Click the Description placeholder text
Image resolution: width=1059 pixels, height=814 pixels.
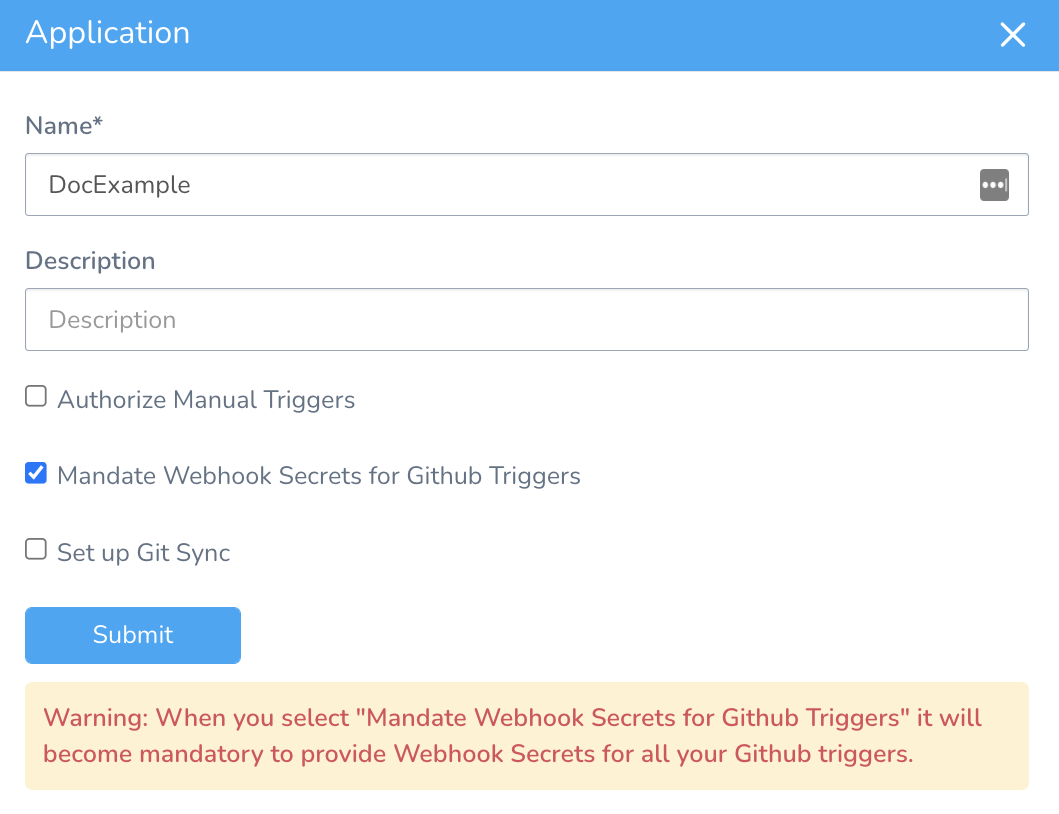click(112, 320)
